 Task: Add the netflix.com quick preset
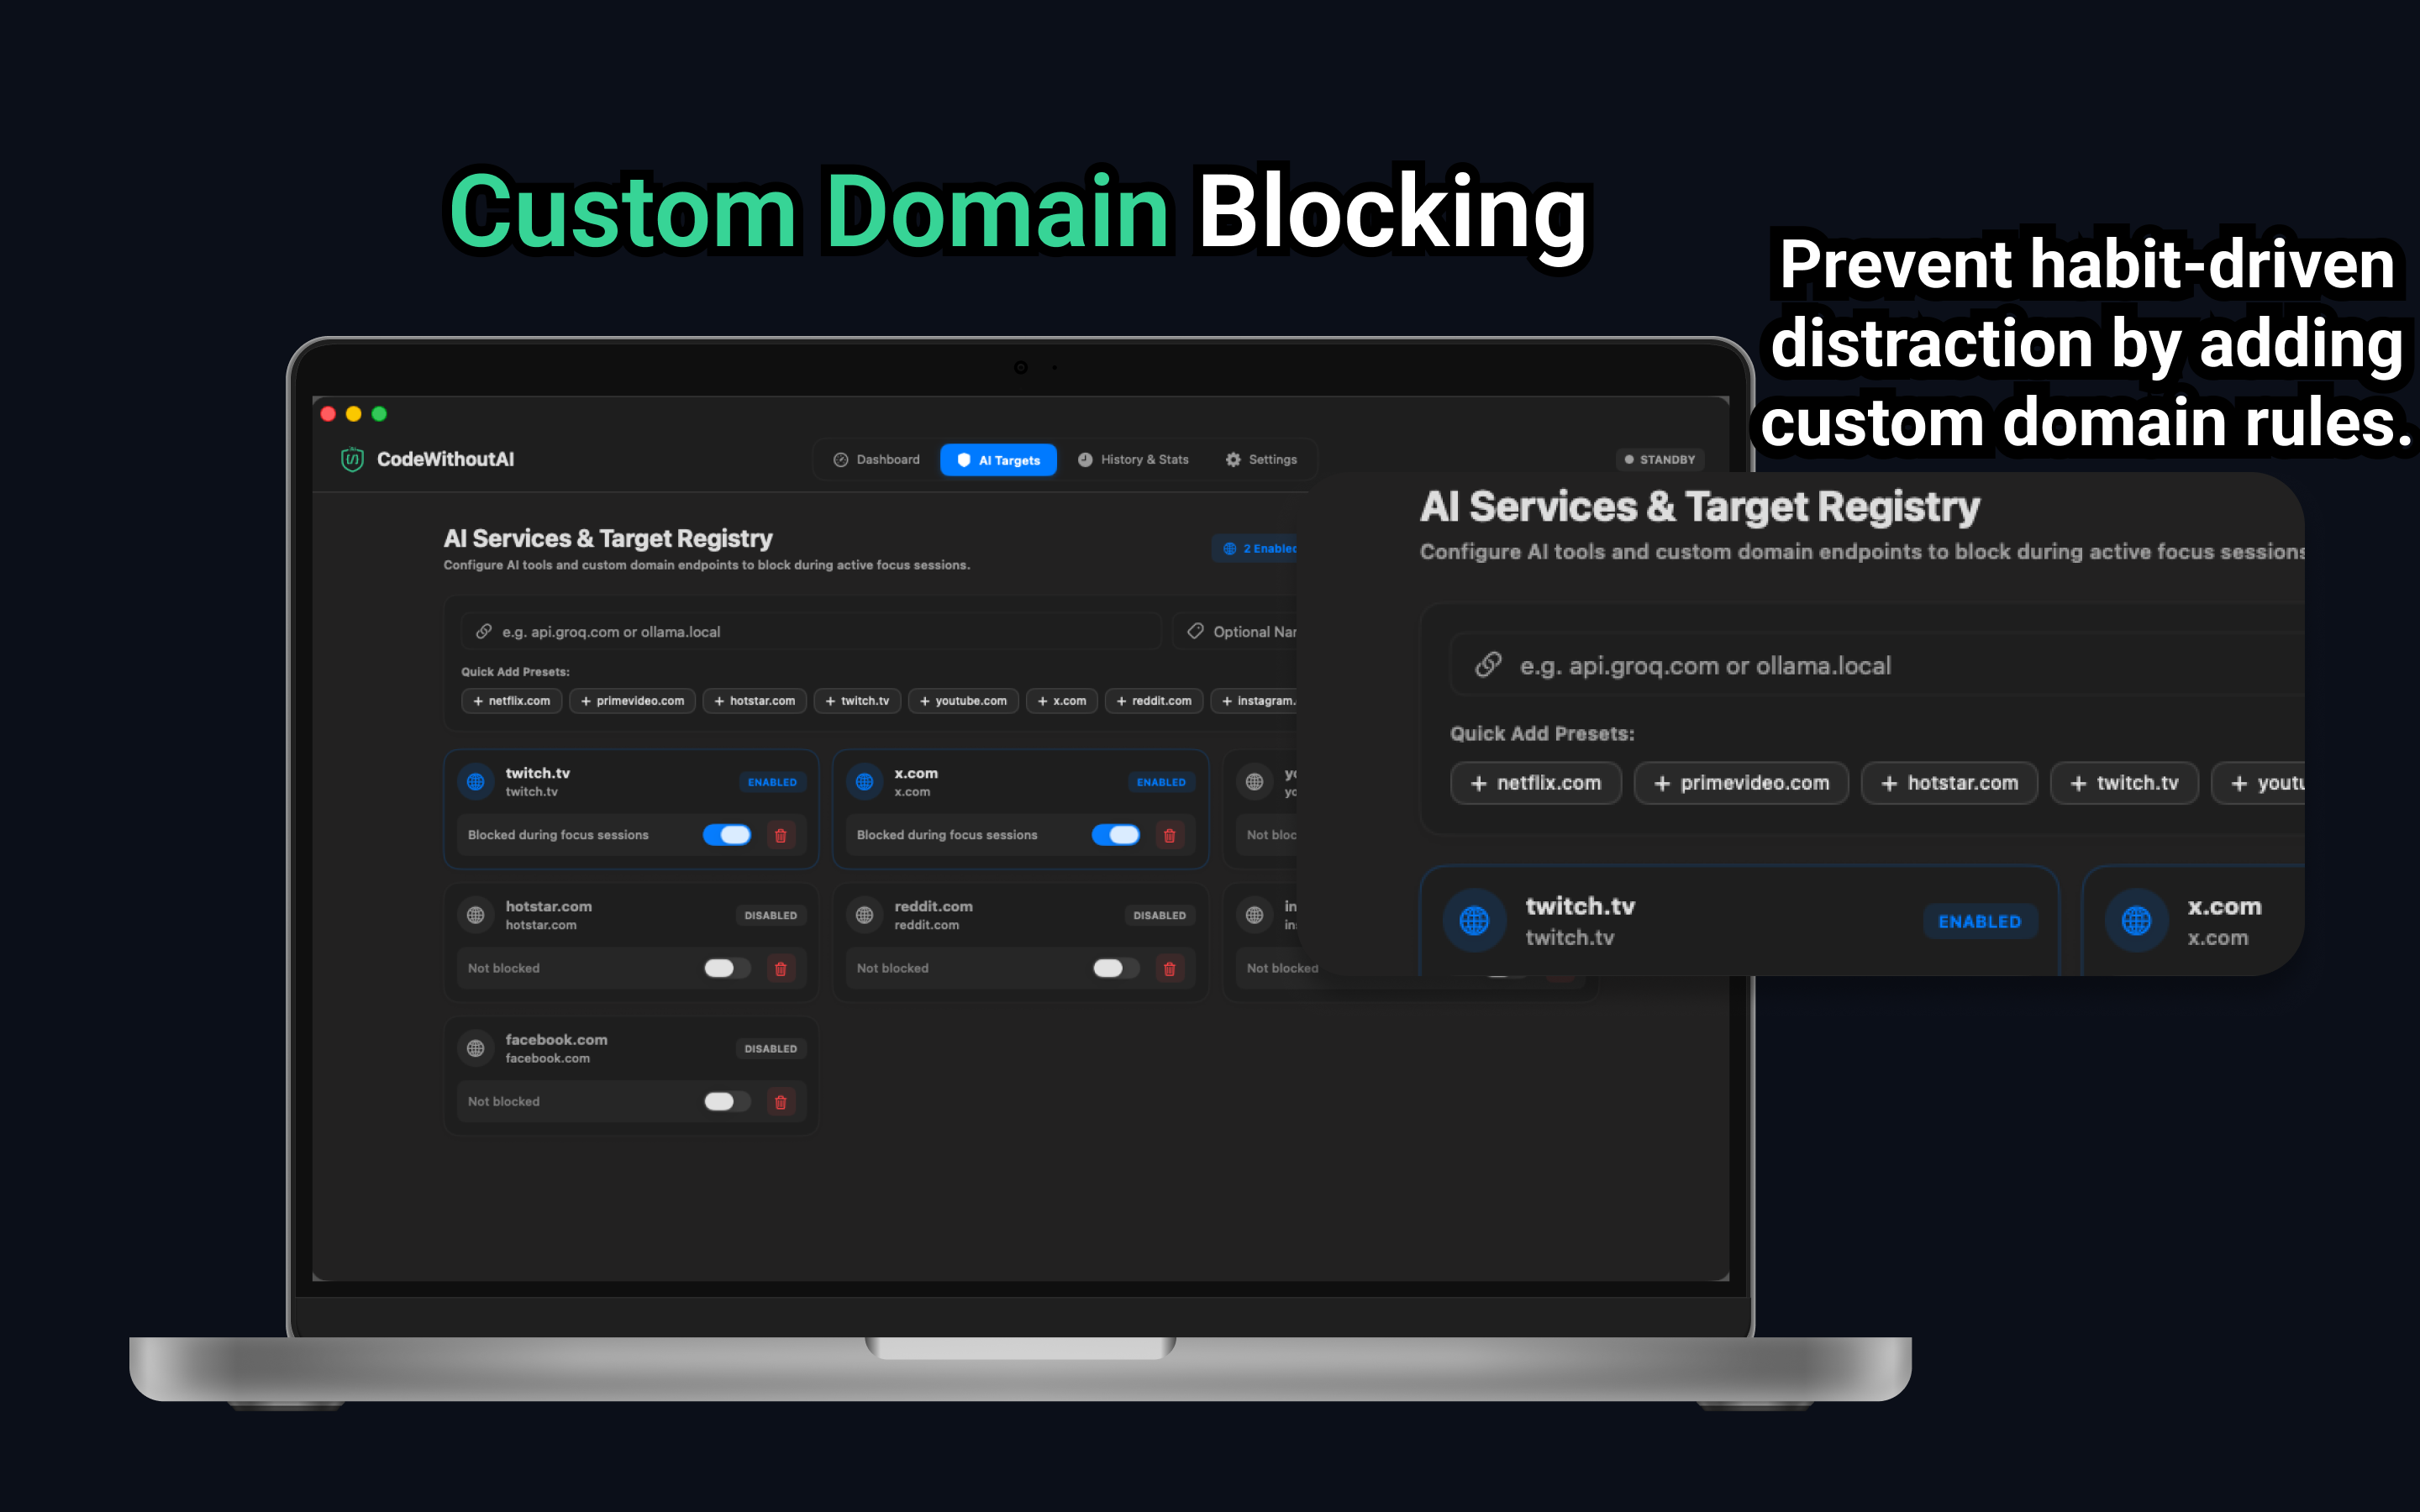click(512, 701)
